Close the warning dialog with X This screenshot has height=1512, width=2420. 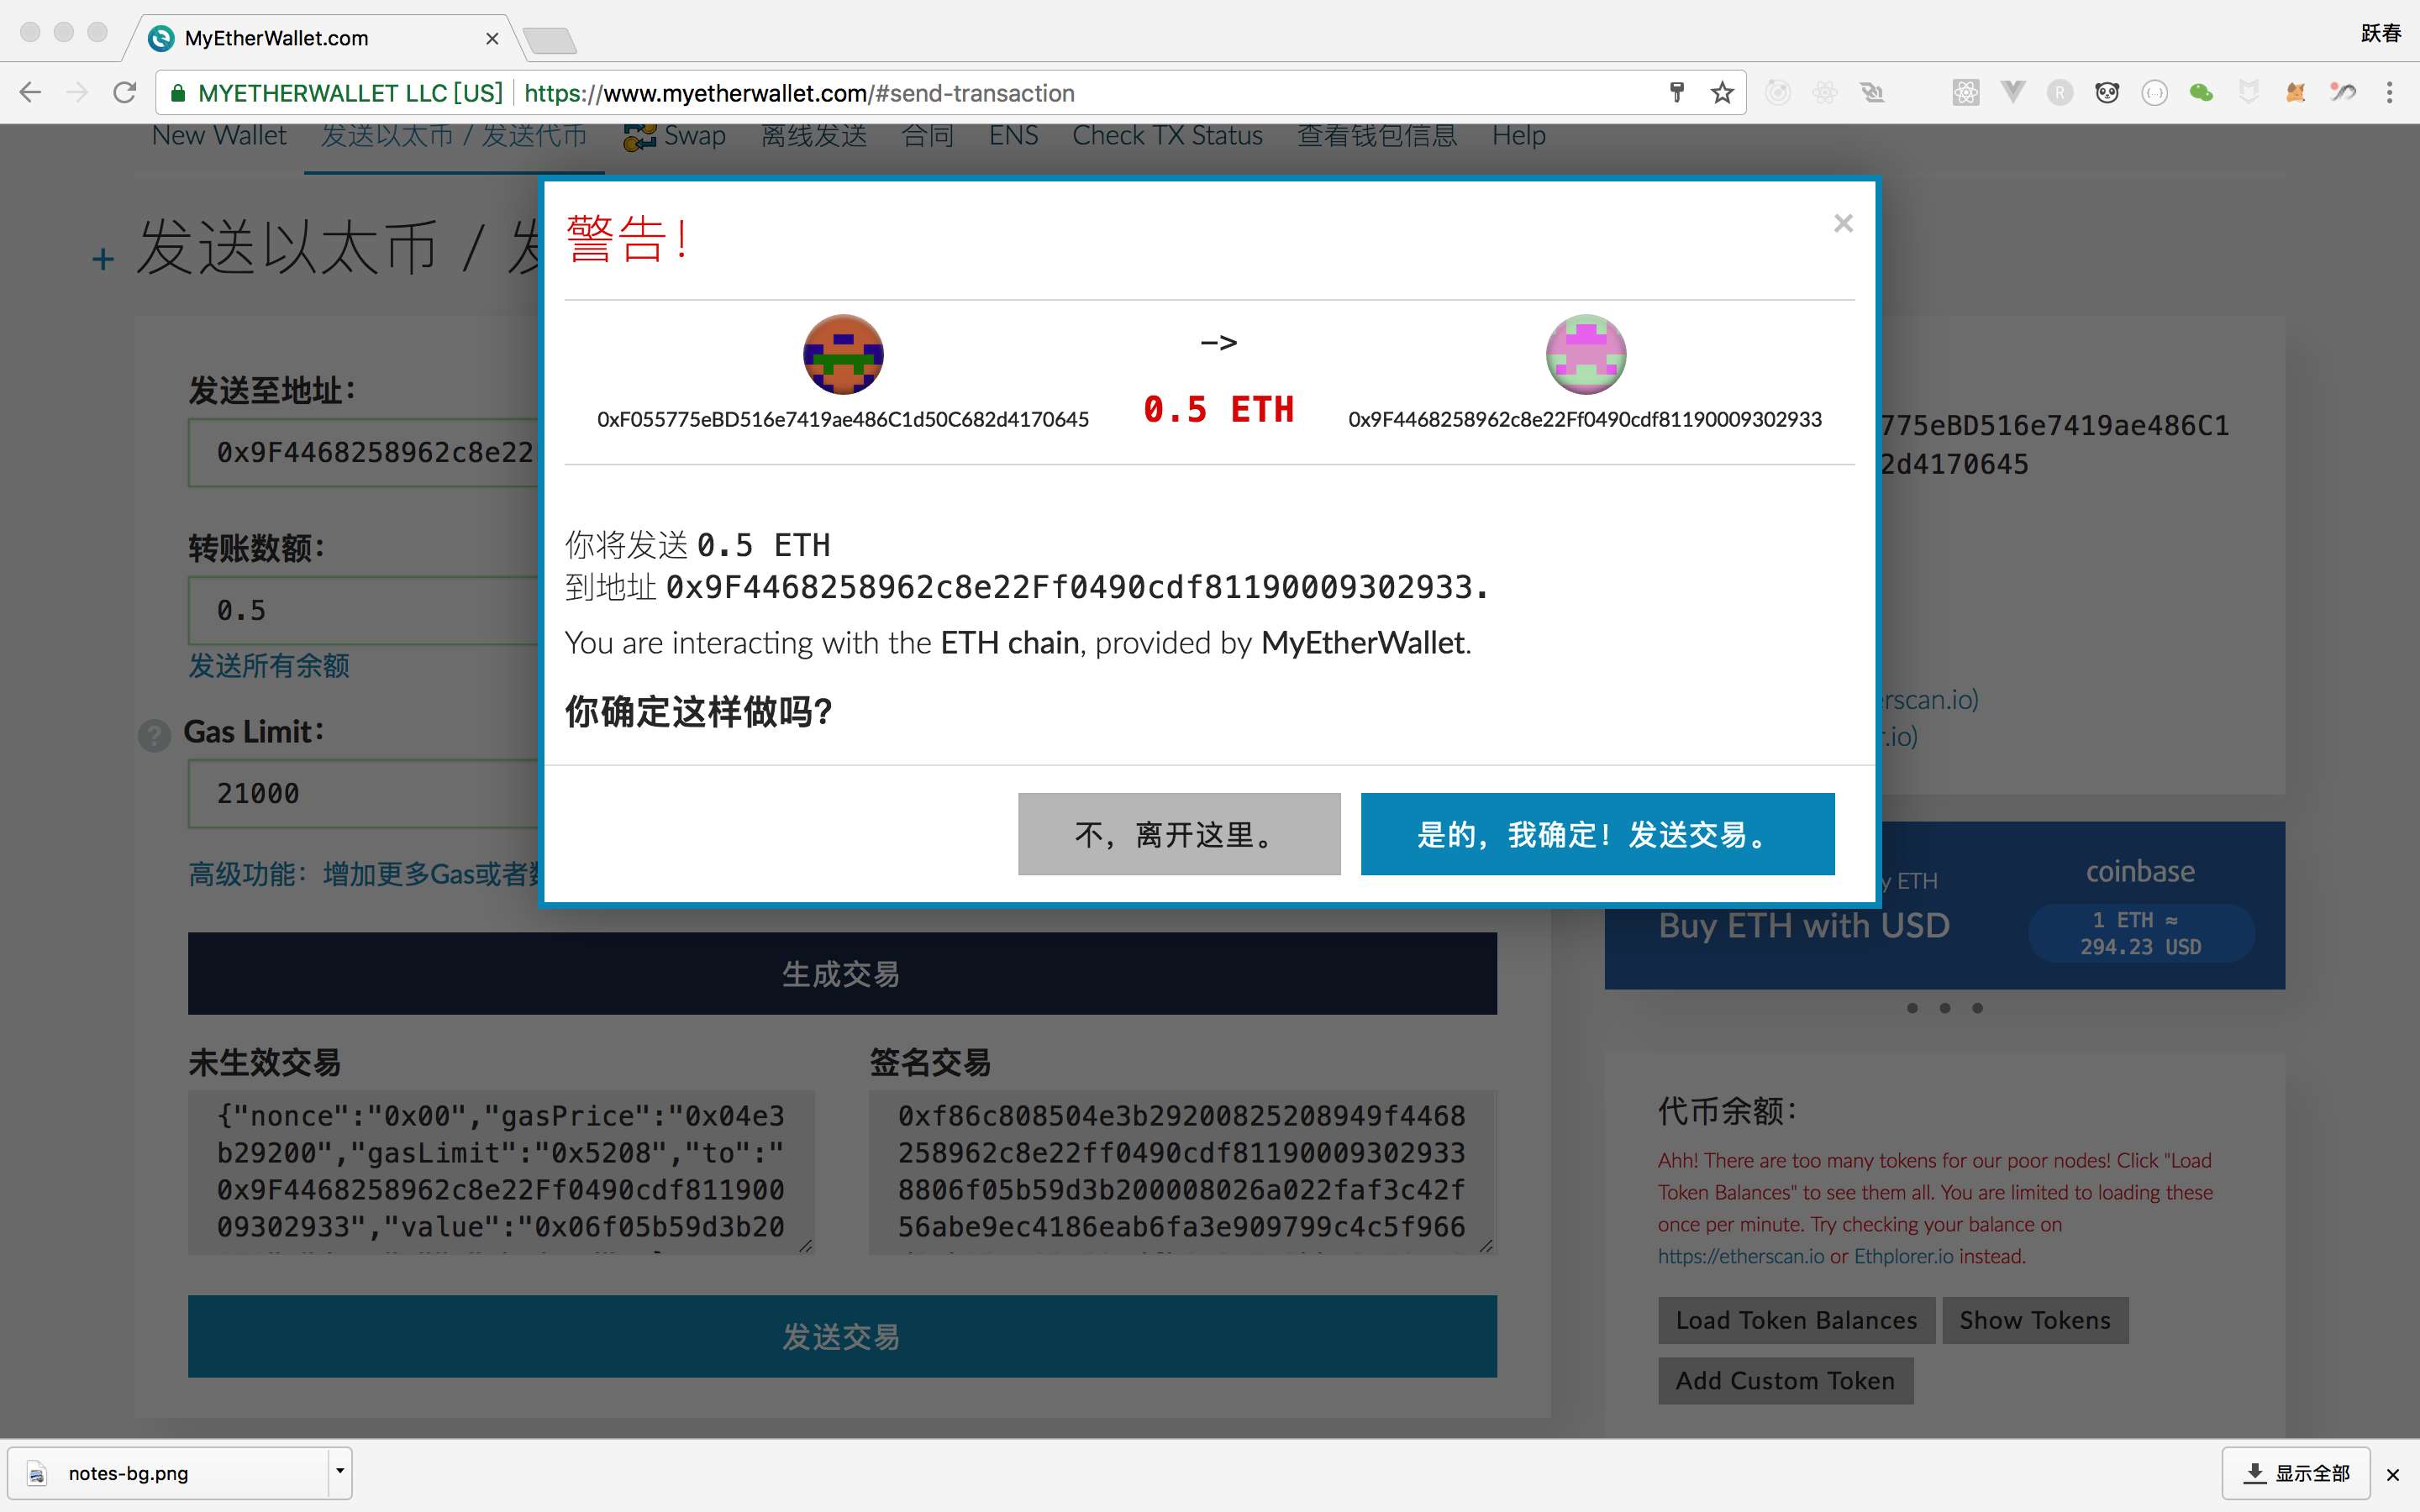1843,223
